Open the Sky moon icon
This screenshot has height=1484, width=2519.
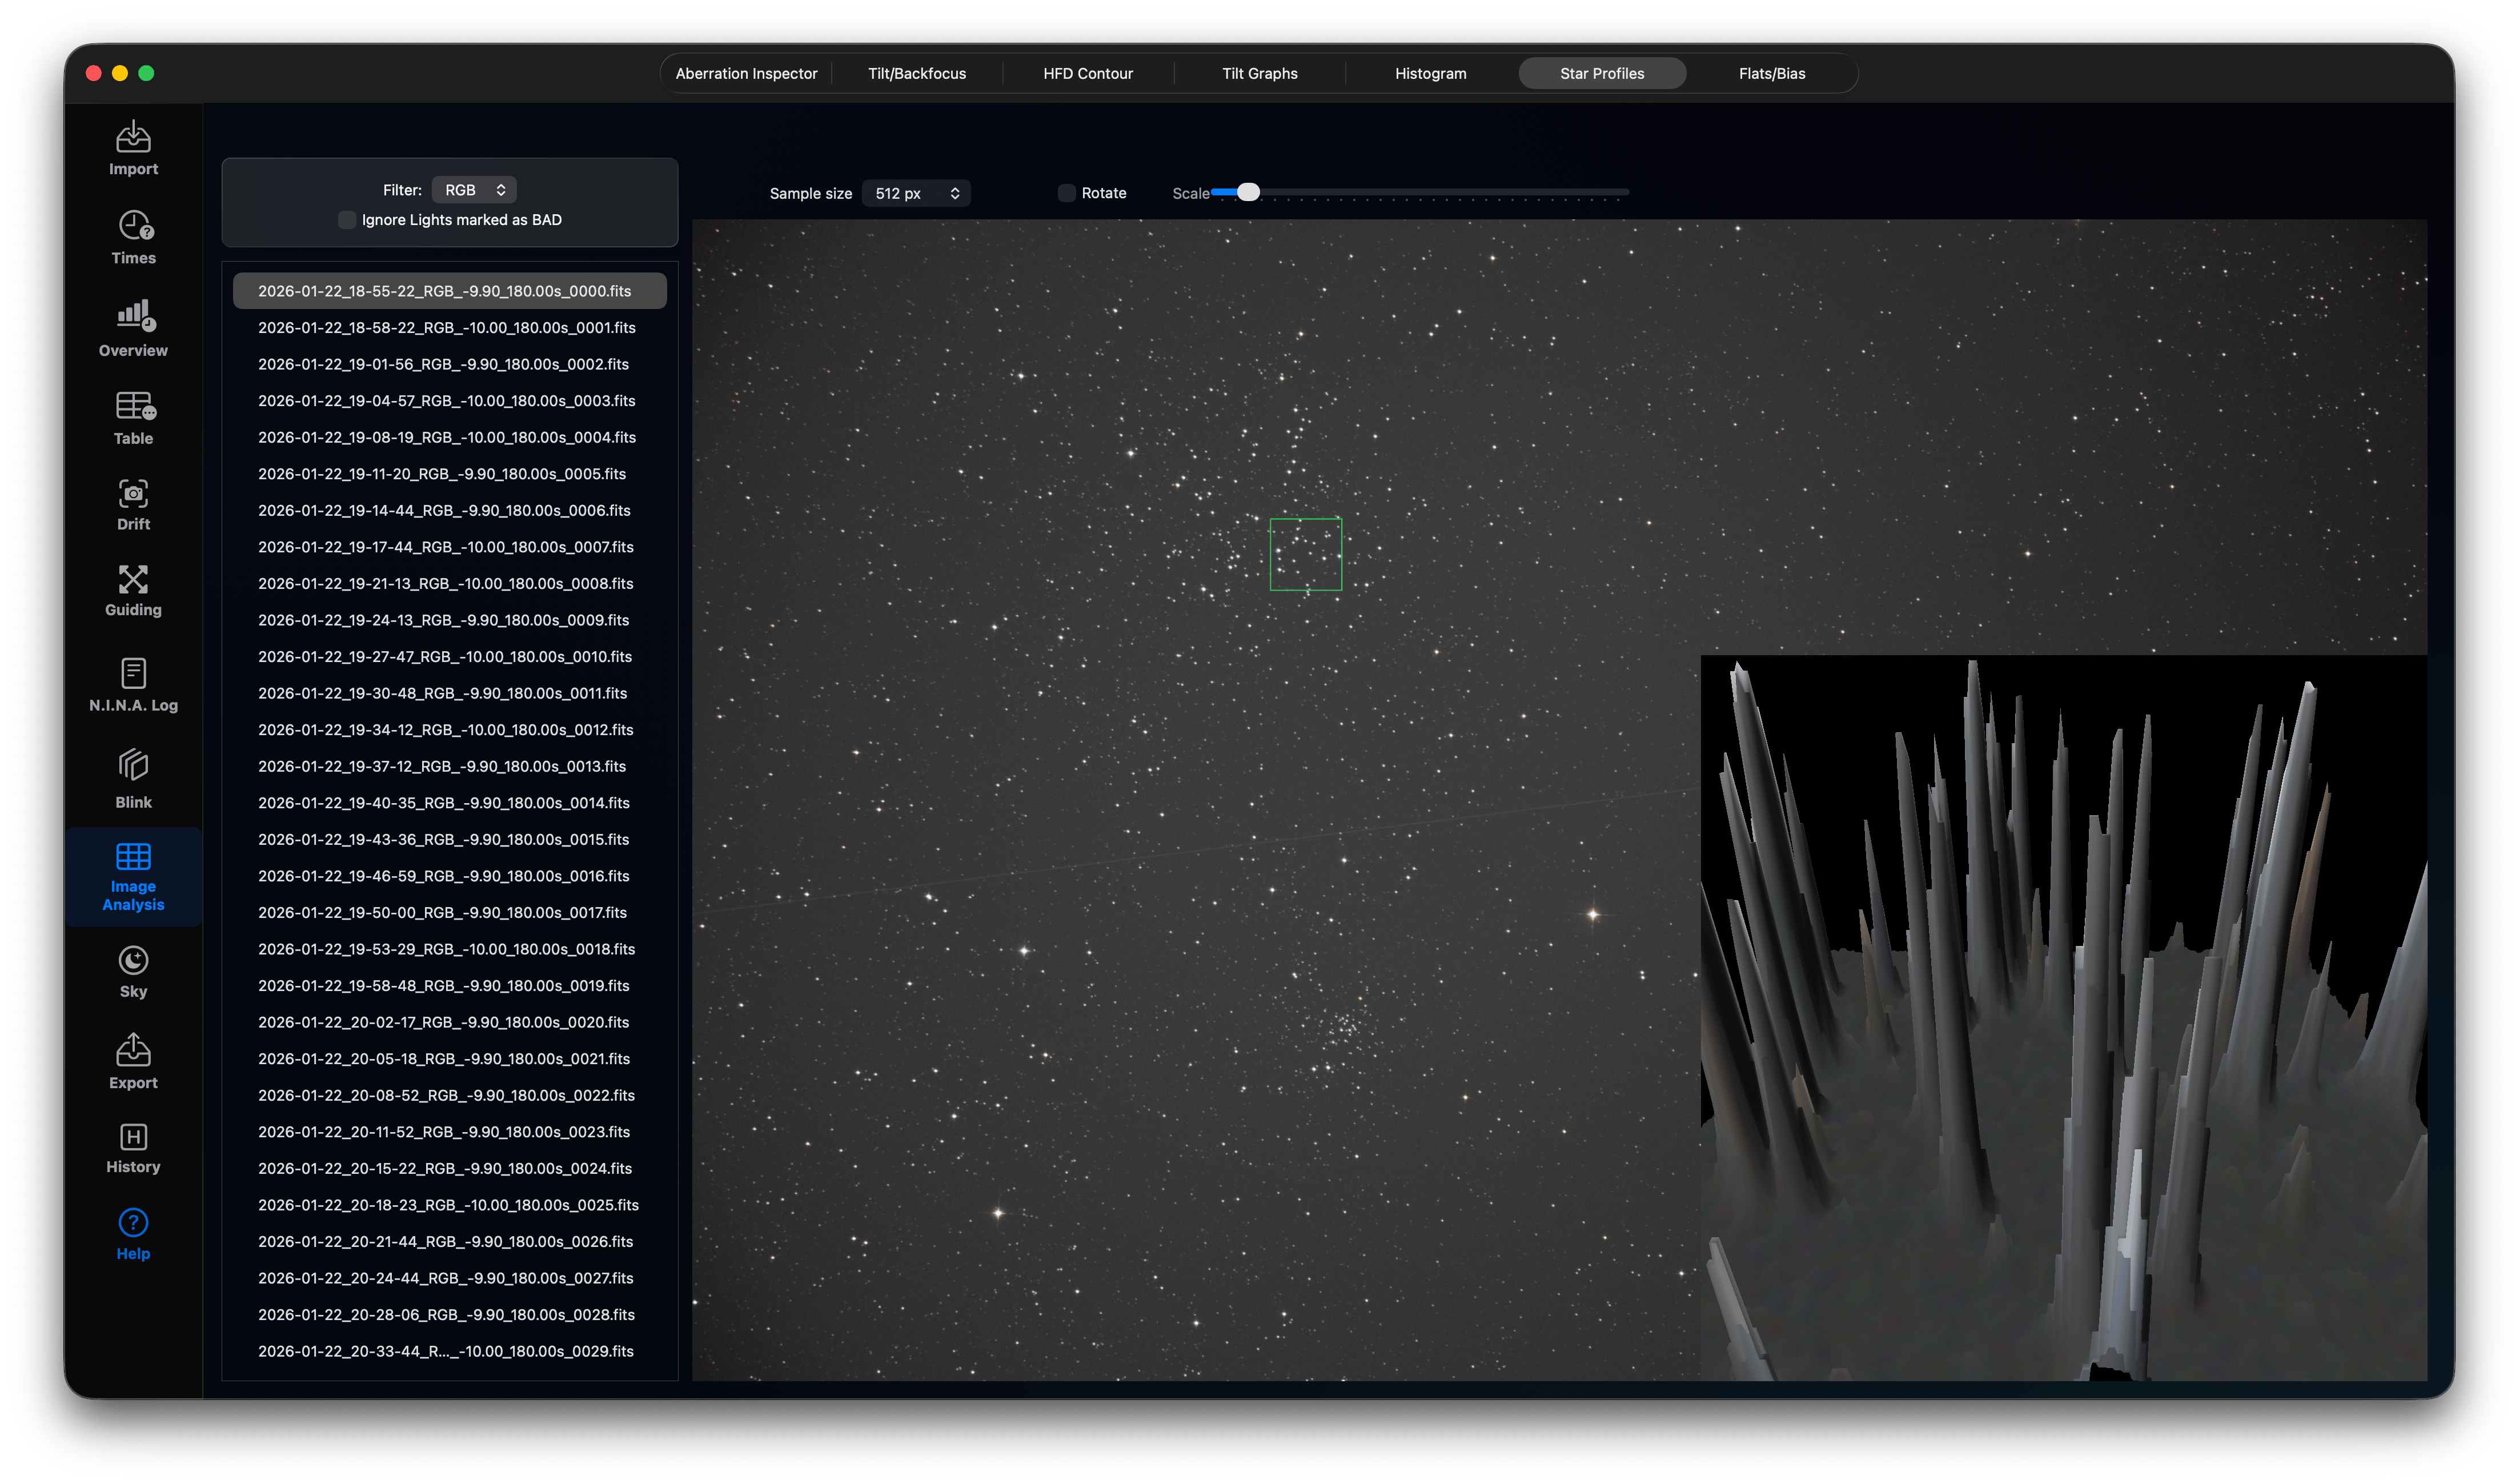(x=133, y=960)
